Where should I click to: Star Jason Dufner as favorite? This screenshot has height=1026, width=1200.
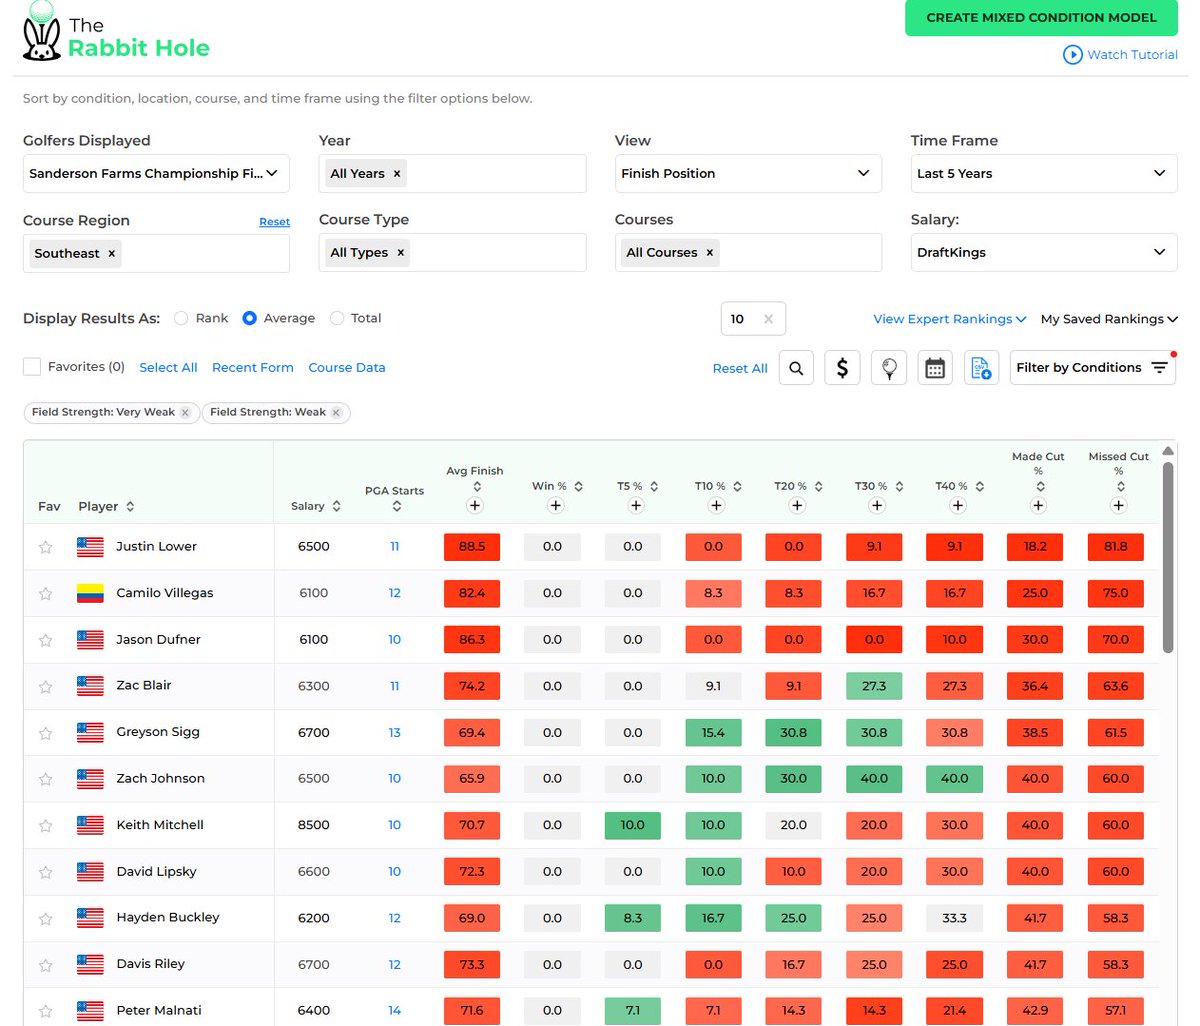tap(45, 640)
